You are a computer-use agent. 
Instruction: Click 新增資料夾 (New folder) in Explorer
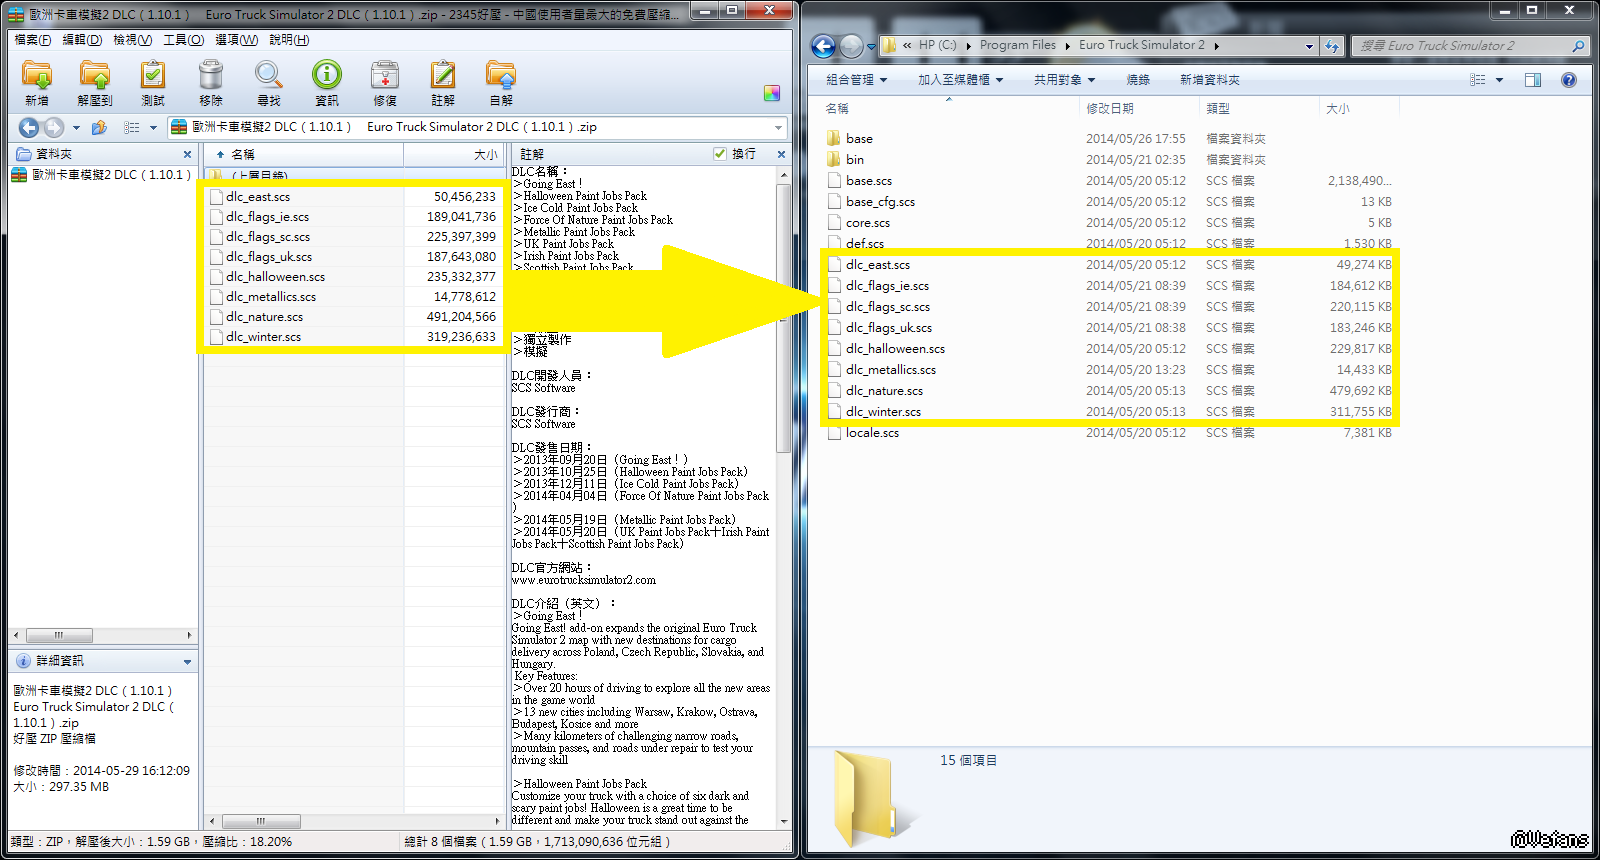coord(1209,80)
